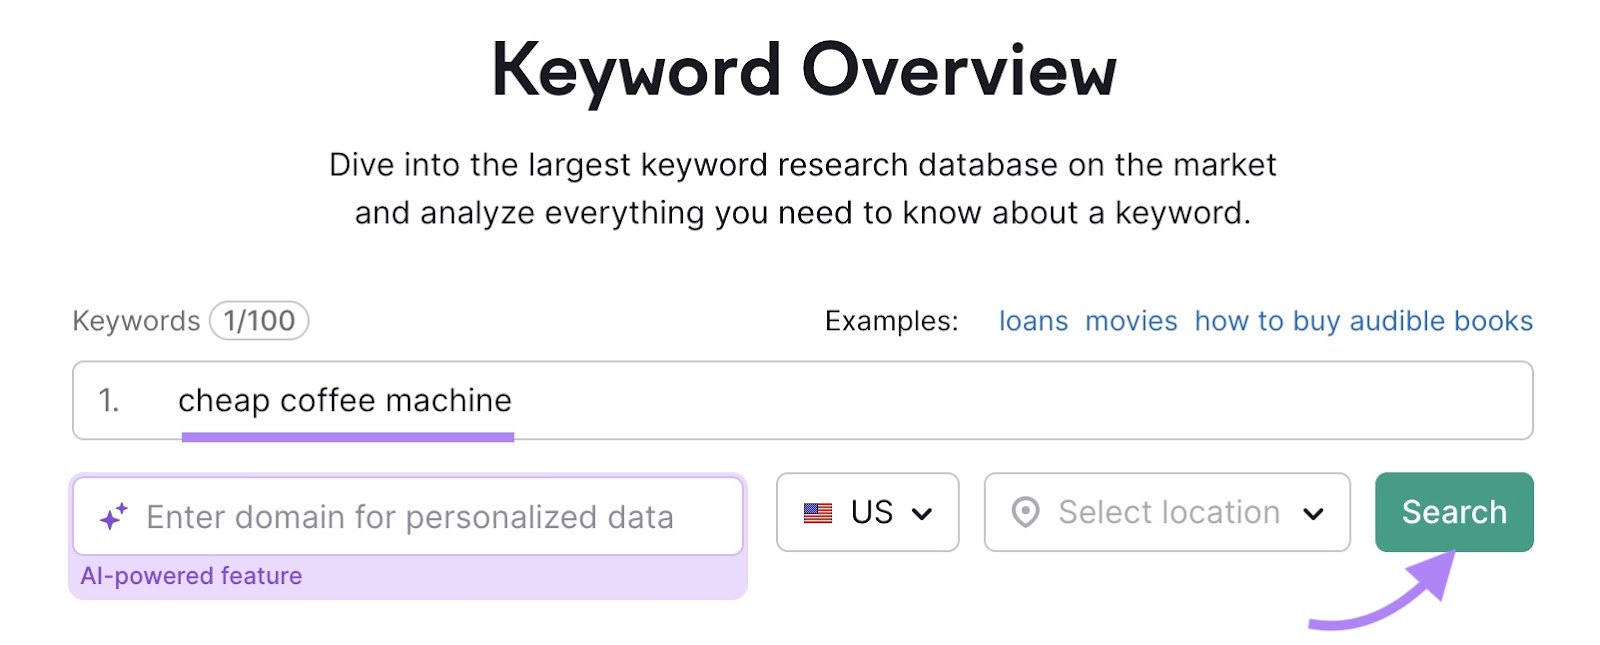This screenshot has height=645, width=1600.
Task: Click the purple underline beneath 'cheap coffee machine'
Action: 348,435
